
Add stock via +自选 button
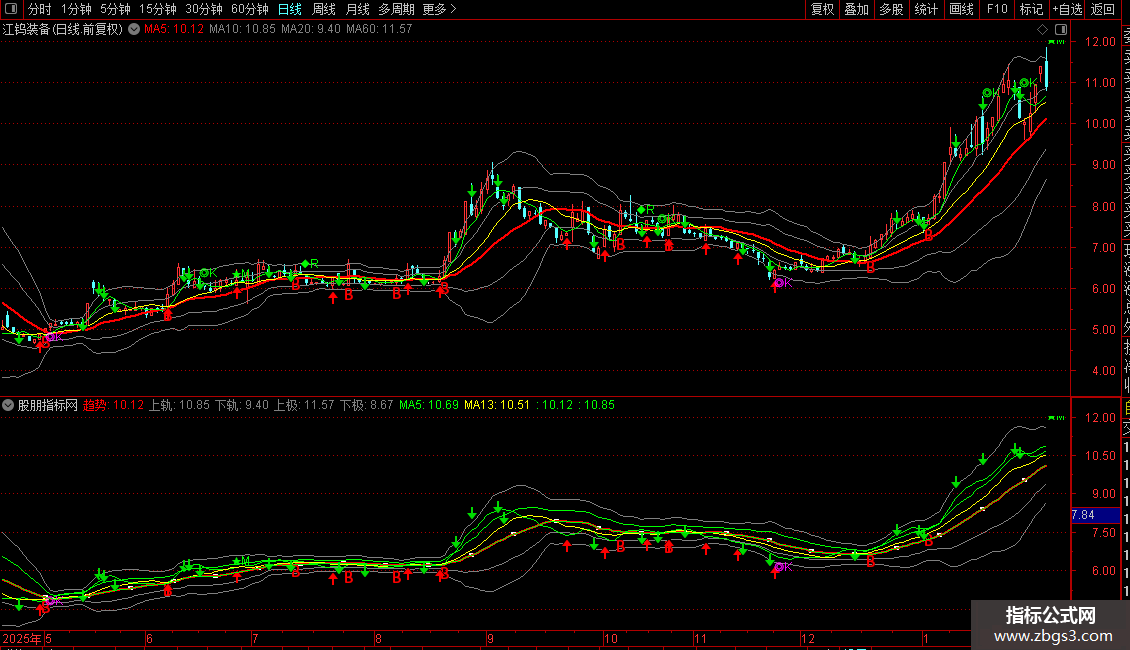pos(1067,9)
